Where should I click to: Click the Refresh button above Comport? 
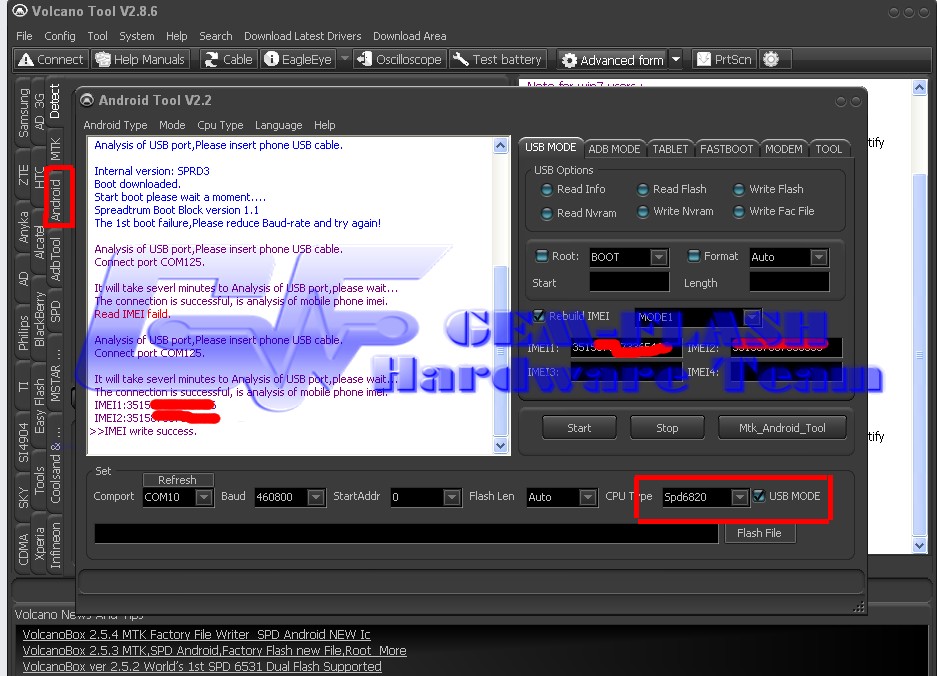tap(177, 480)
